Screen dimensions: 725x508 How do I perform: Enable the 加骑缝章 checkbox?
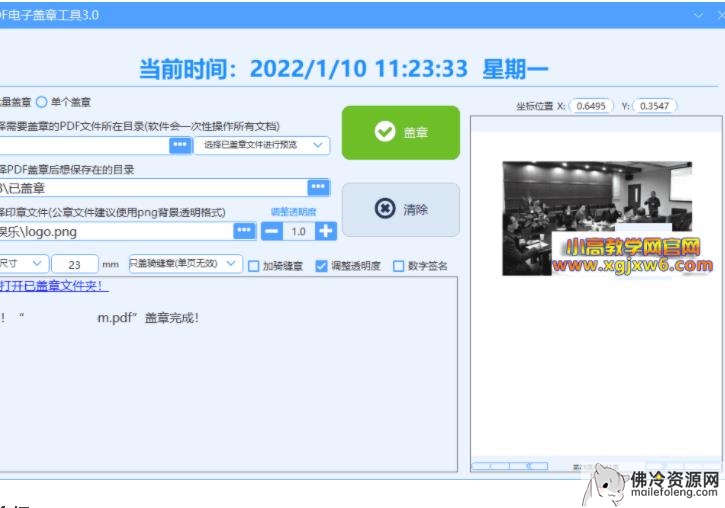(254, 266)
